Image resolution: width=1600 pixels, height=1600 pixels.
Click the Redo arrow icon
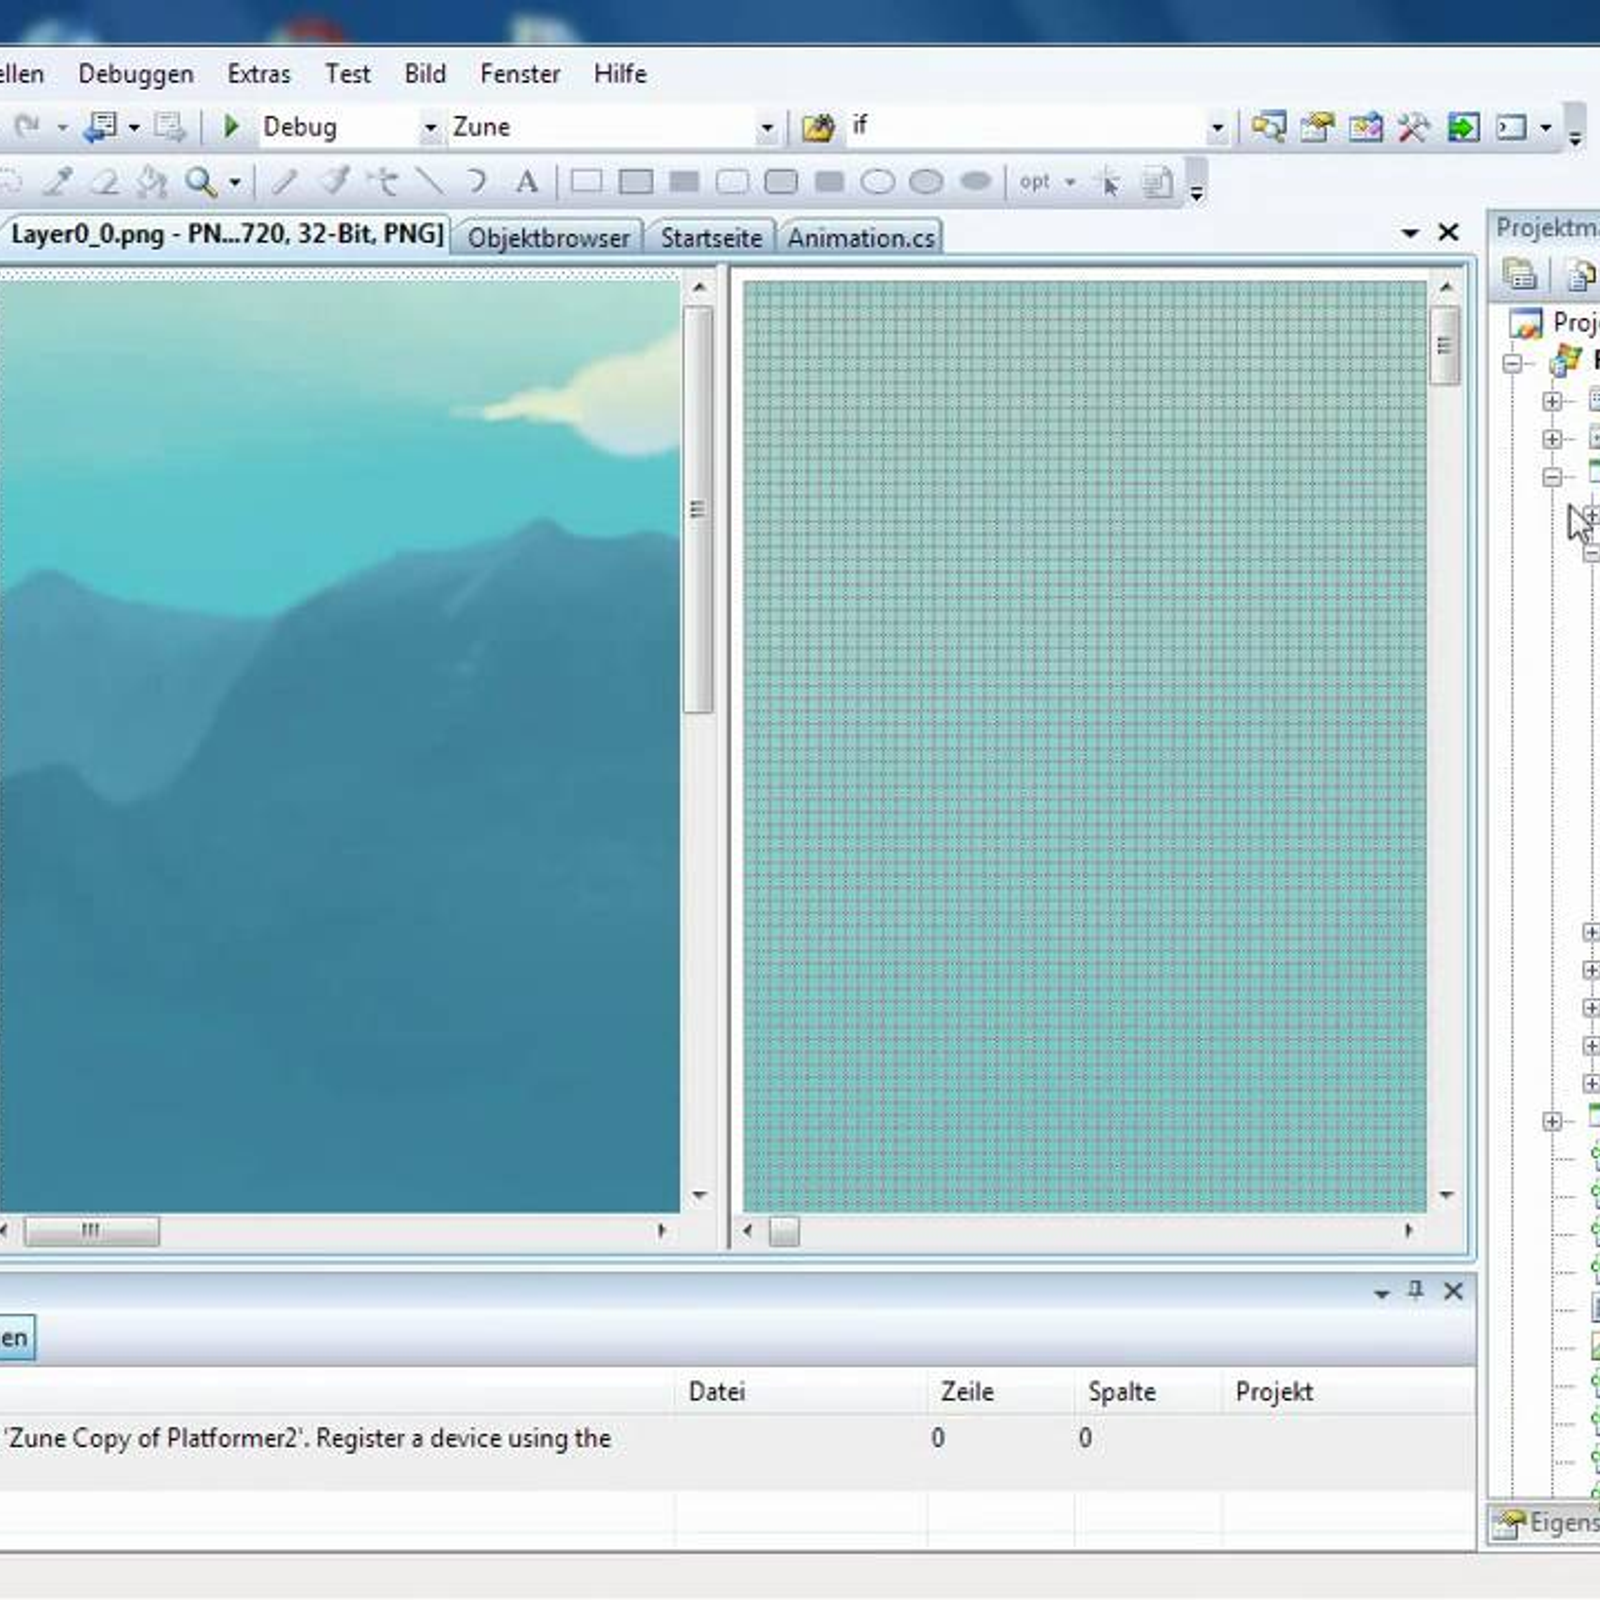(x=27, y=126)
